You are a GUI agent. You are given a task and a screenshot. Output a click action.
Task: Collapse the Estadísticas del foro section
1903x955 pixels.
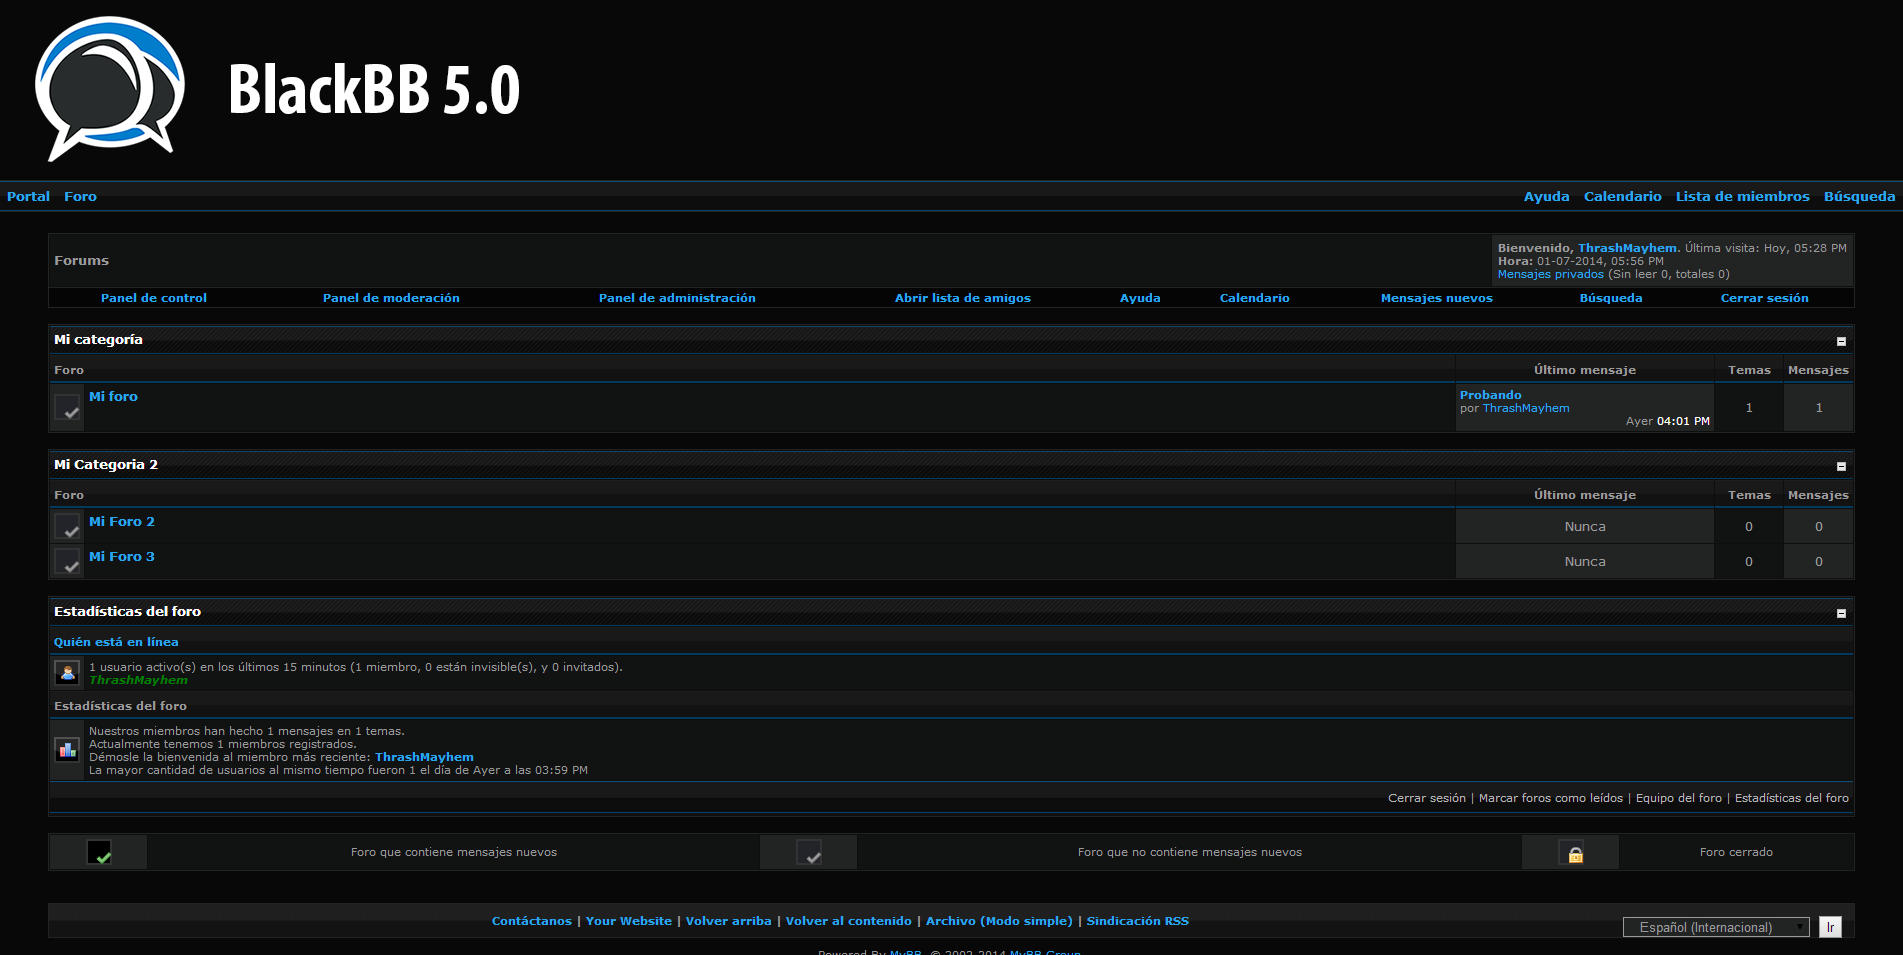click(1841, 613)
